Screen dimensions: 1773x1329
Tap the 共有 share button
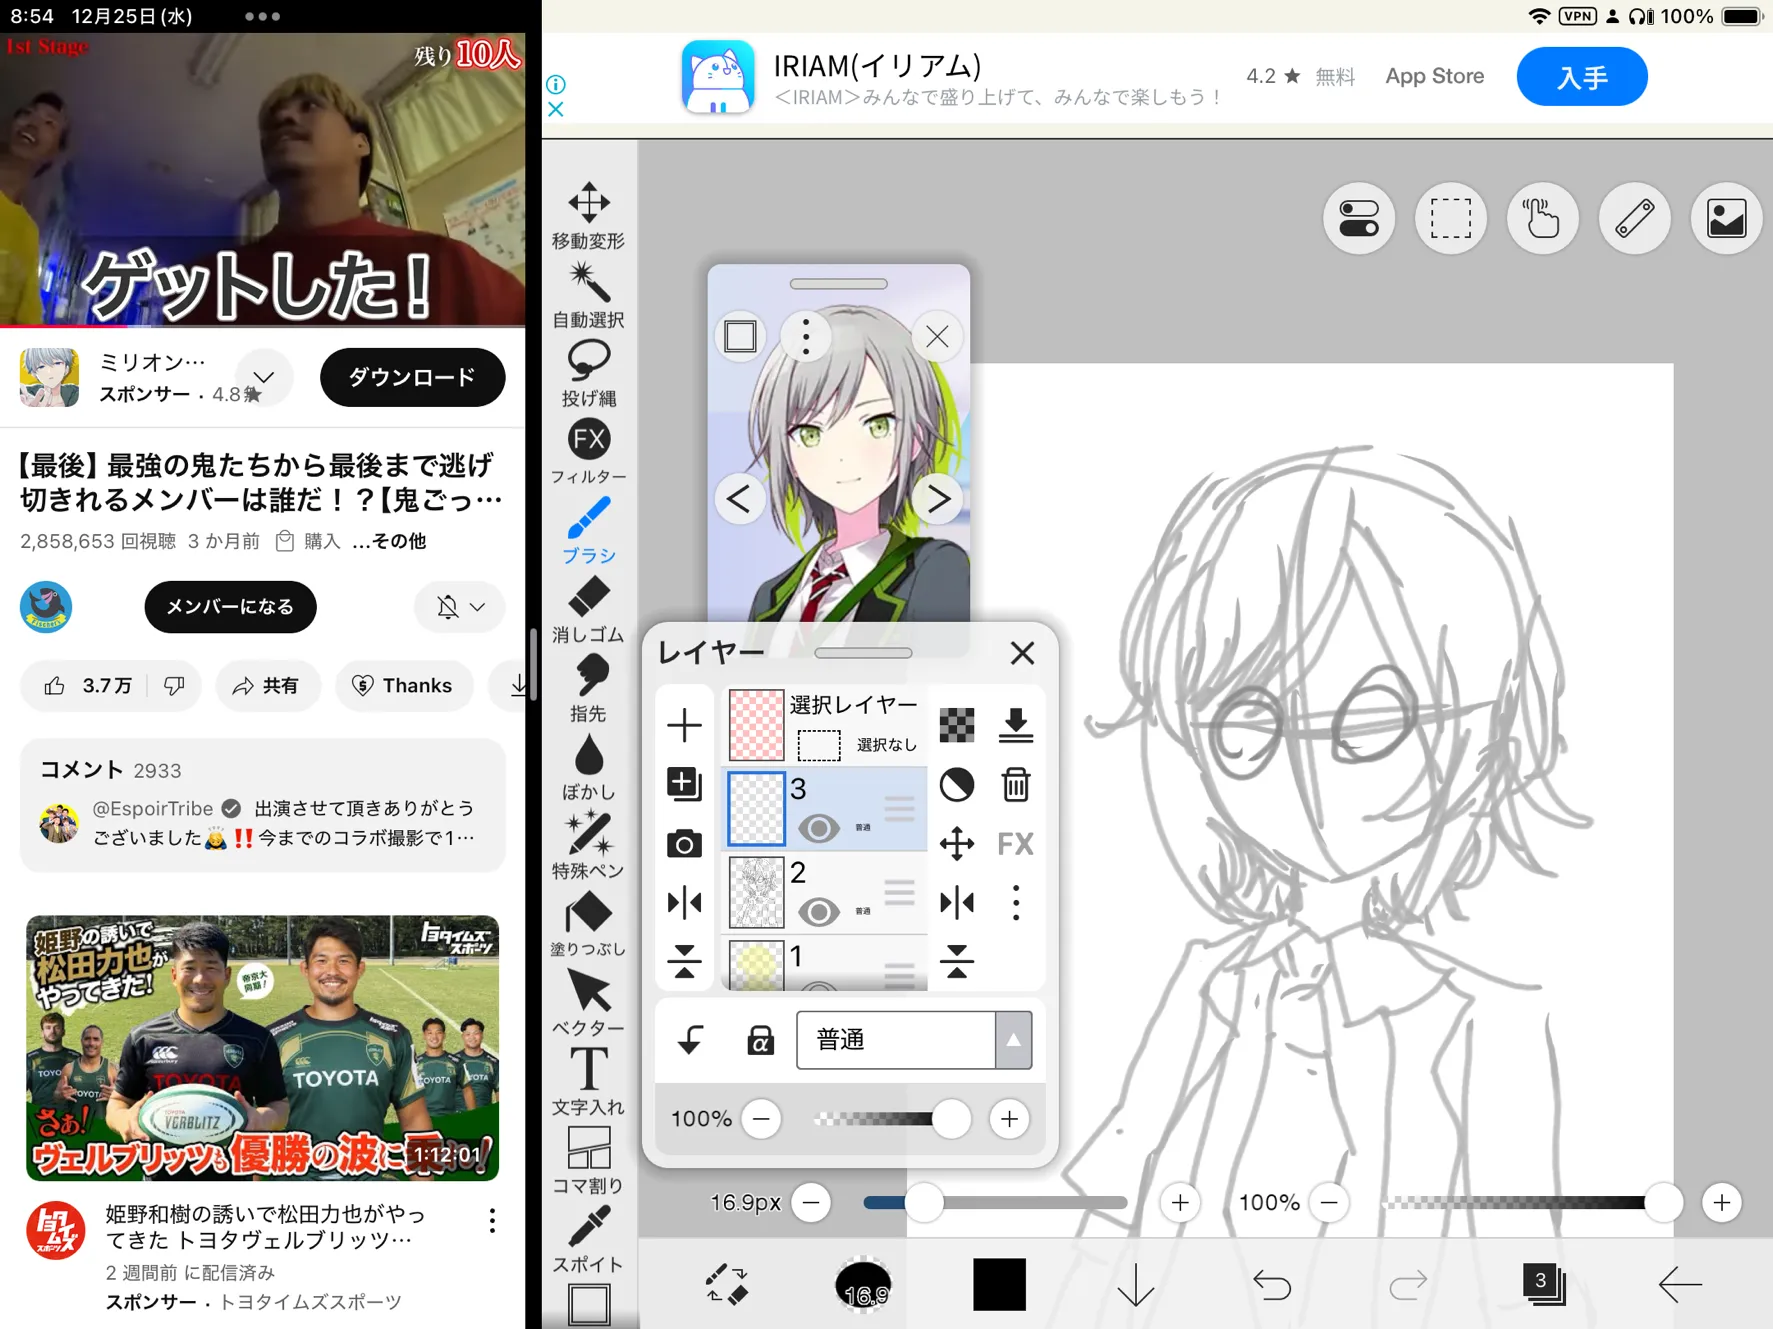point(267,686)
